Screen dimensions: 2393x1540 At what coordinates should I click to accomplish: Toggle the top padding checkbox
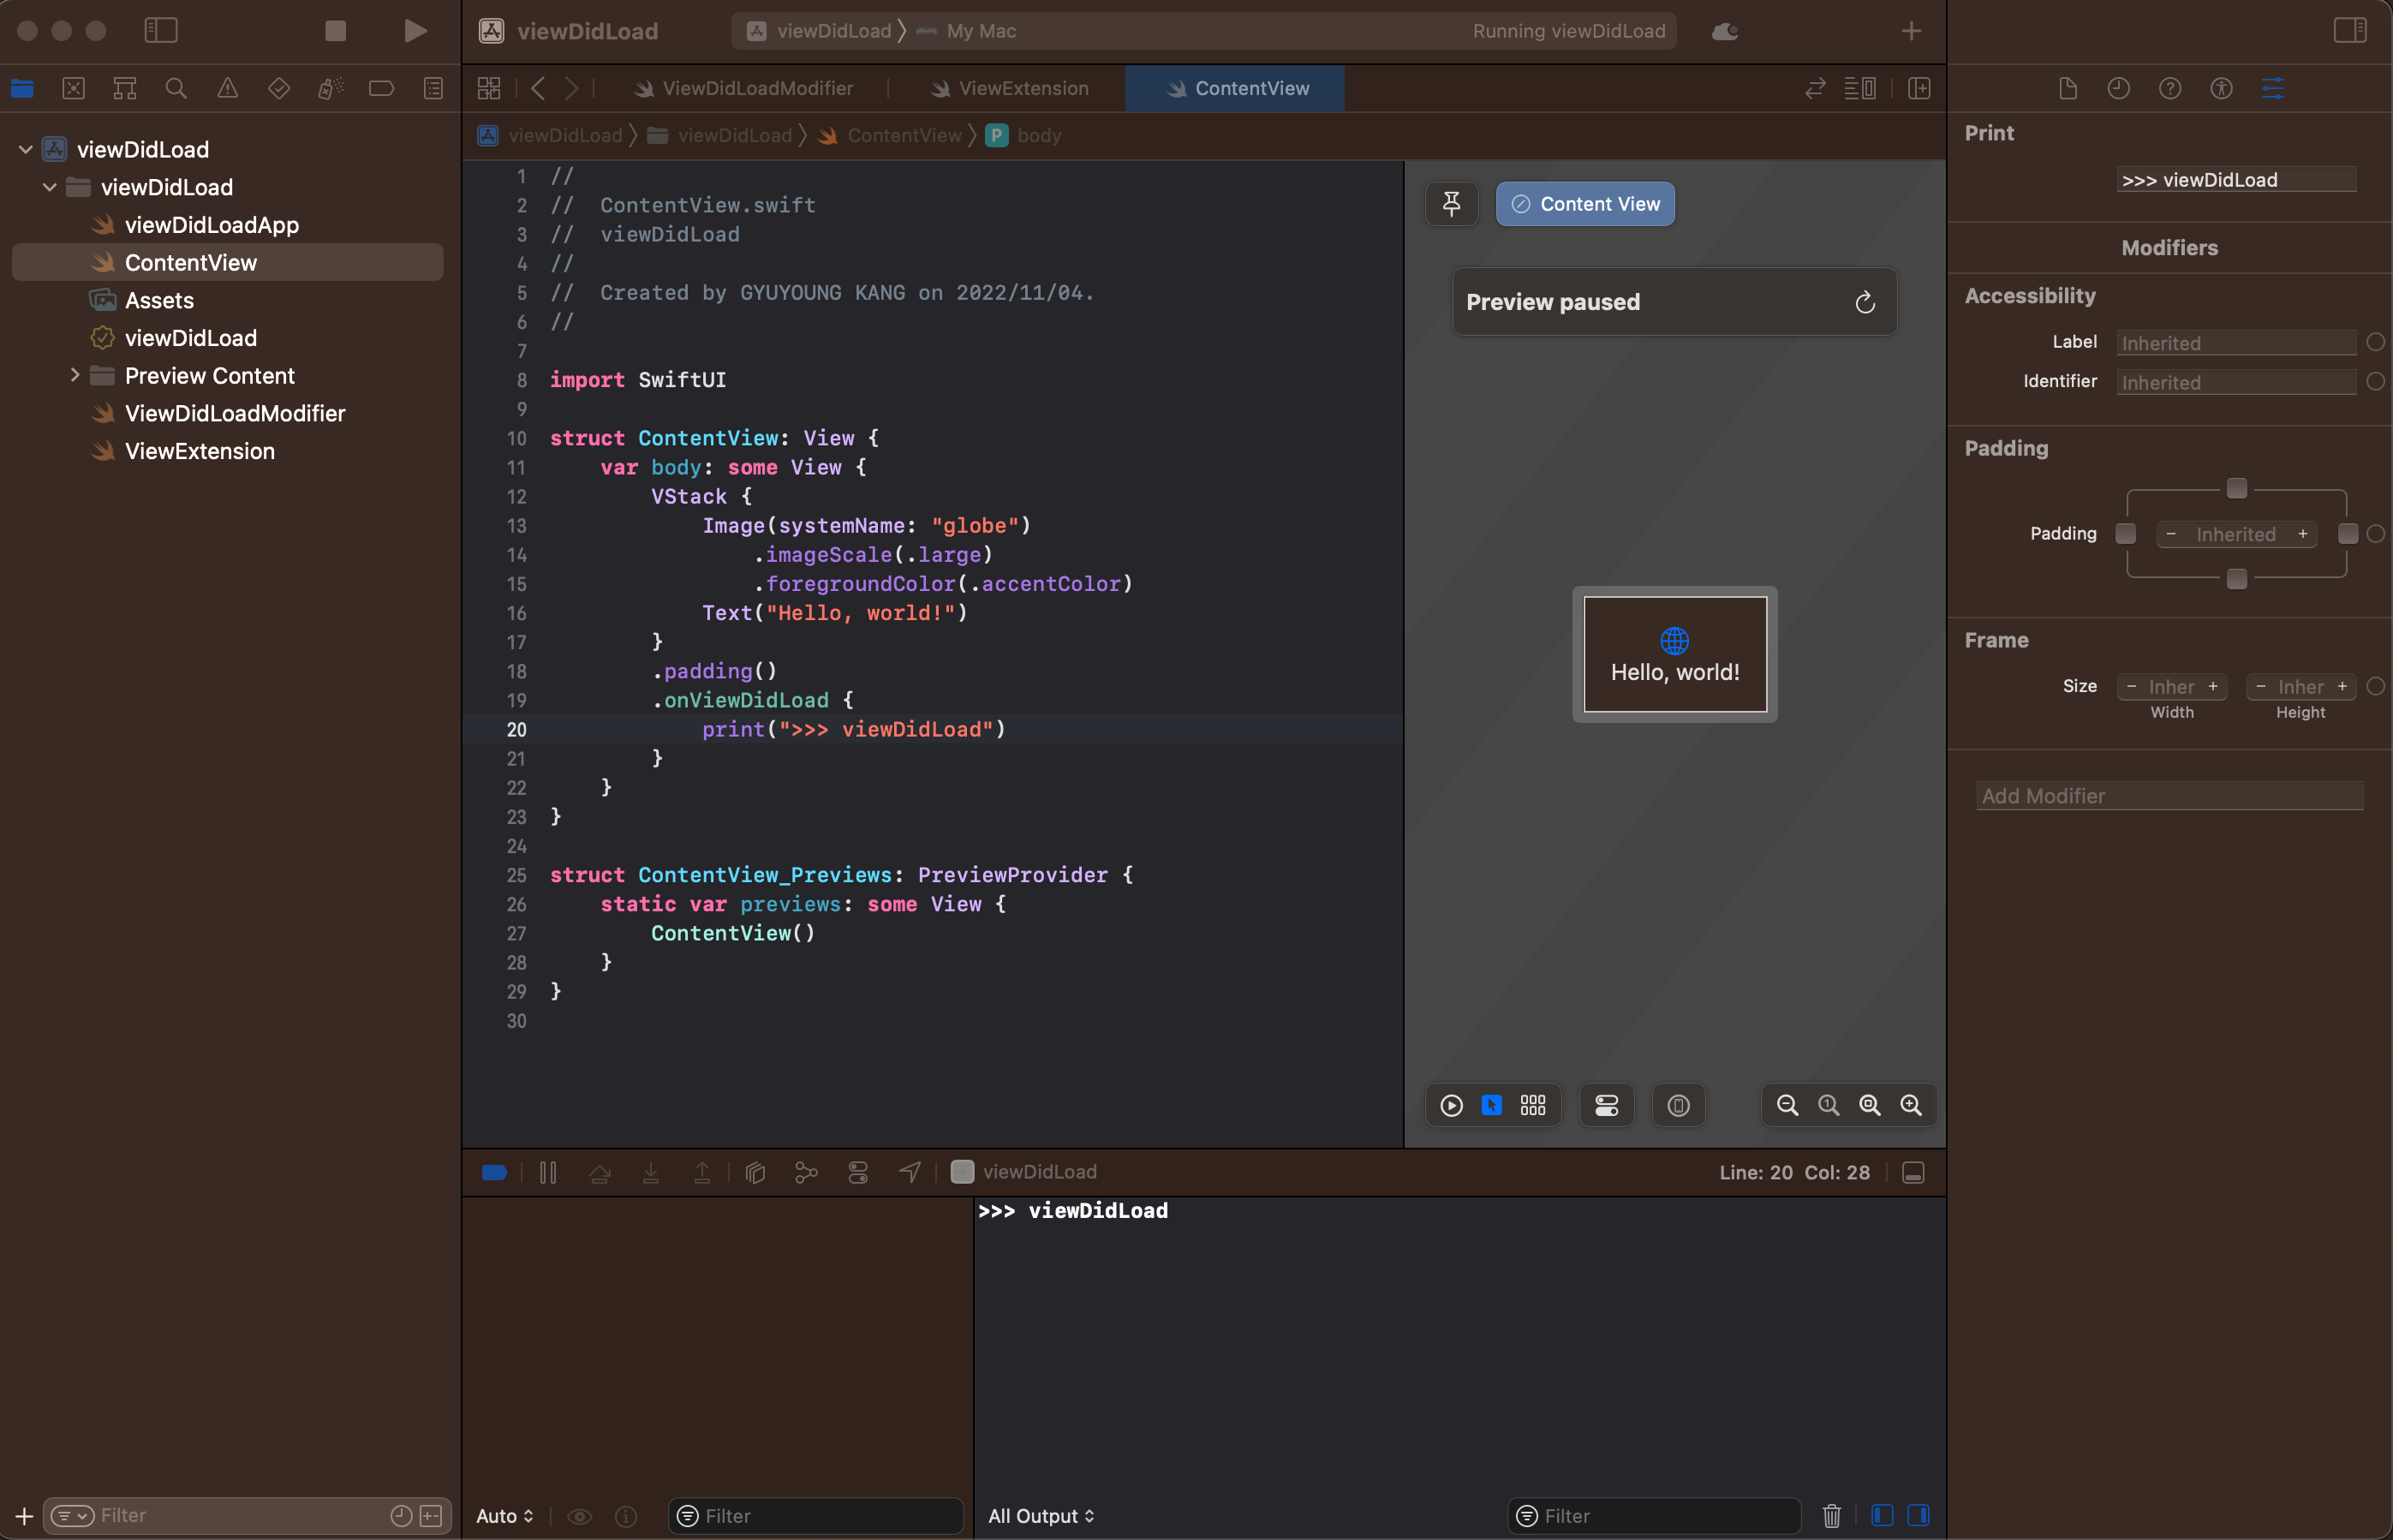(2236, 488)
